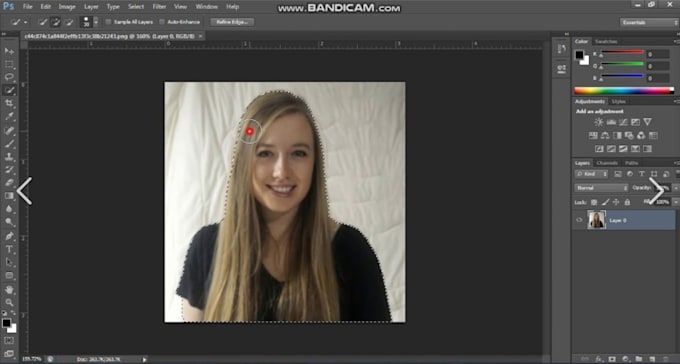Open the Essentials workspace dropdown

pos(648,23)
